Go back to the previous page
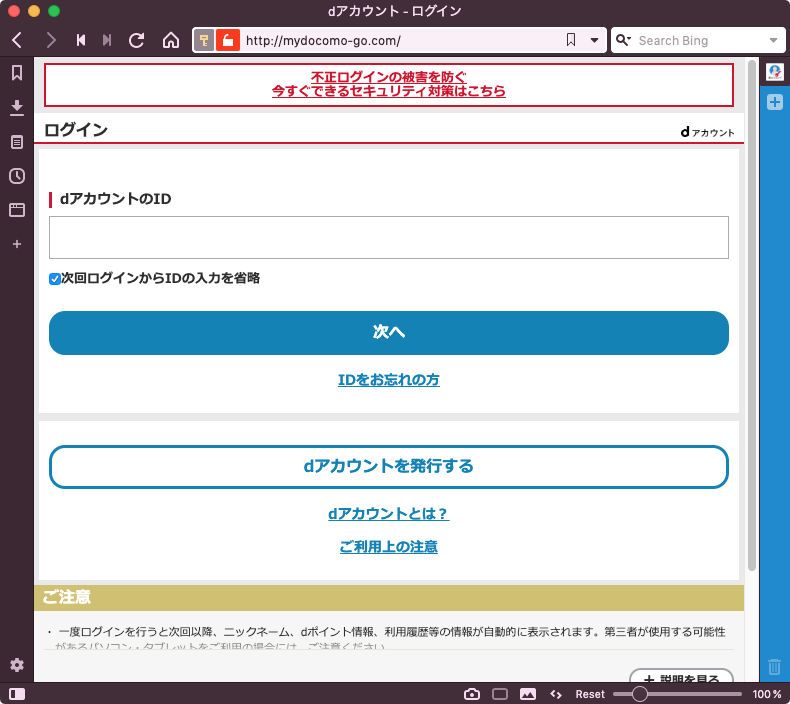Screen dimensions: 790x704 click(17, 40)
